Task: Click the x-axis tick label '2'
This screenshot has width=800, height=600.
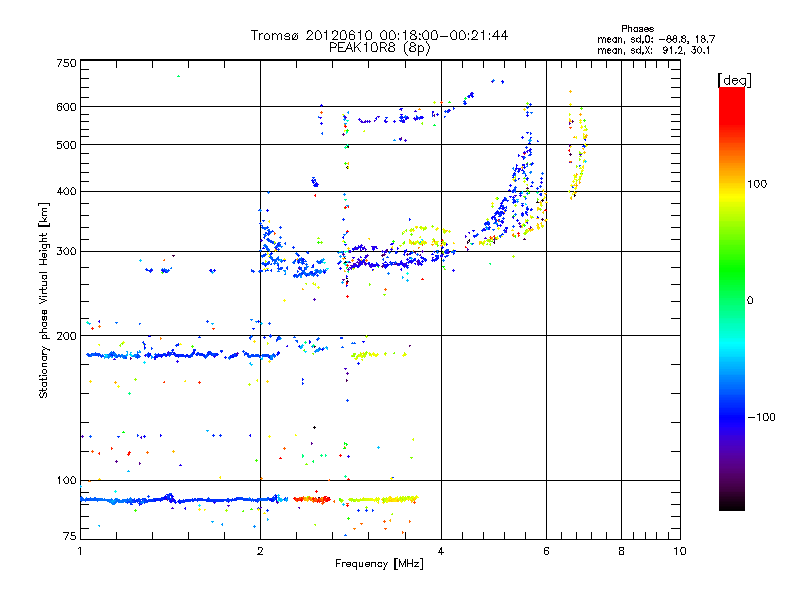Action: pyautogui.click(x=260, y=551)
